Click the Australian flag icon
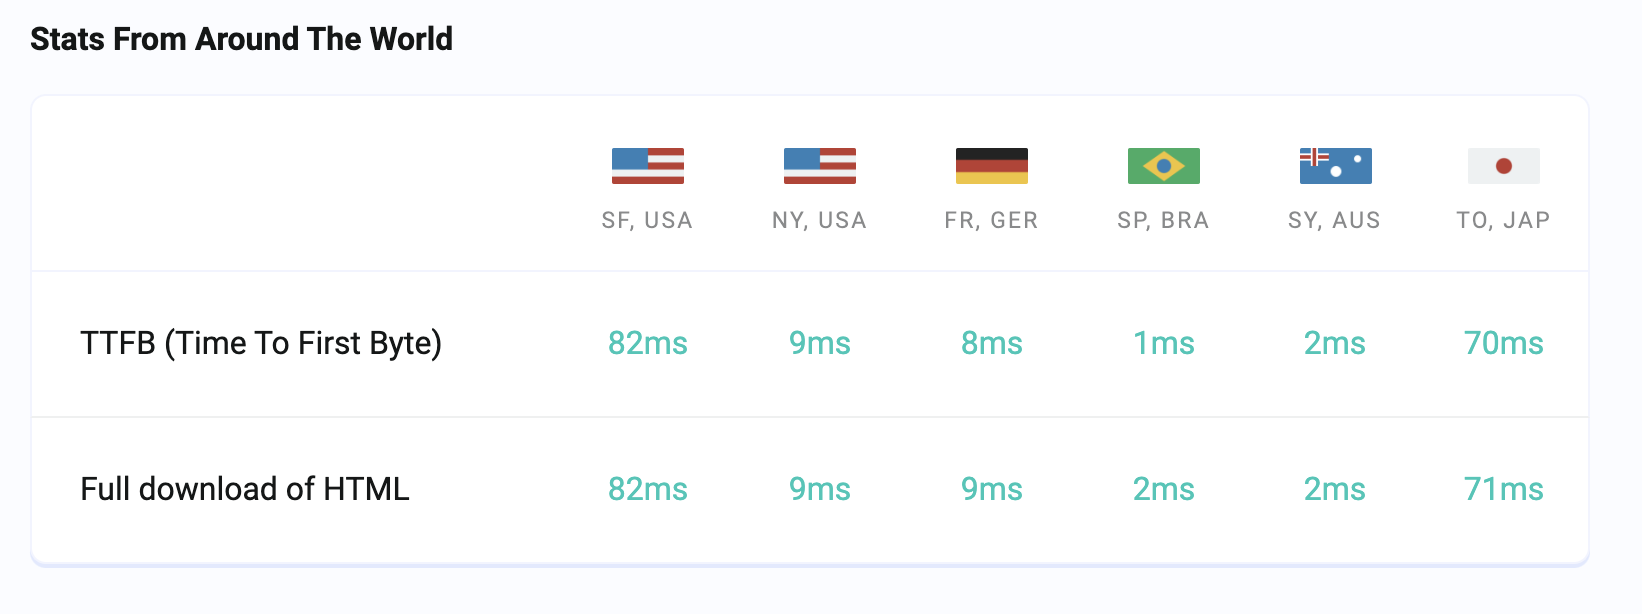 coord(1336,166)
